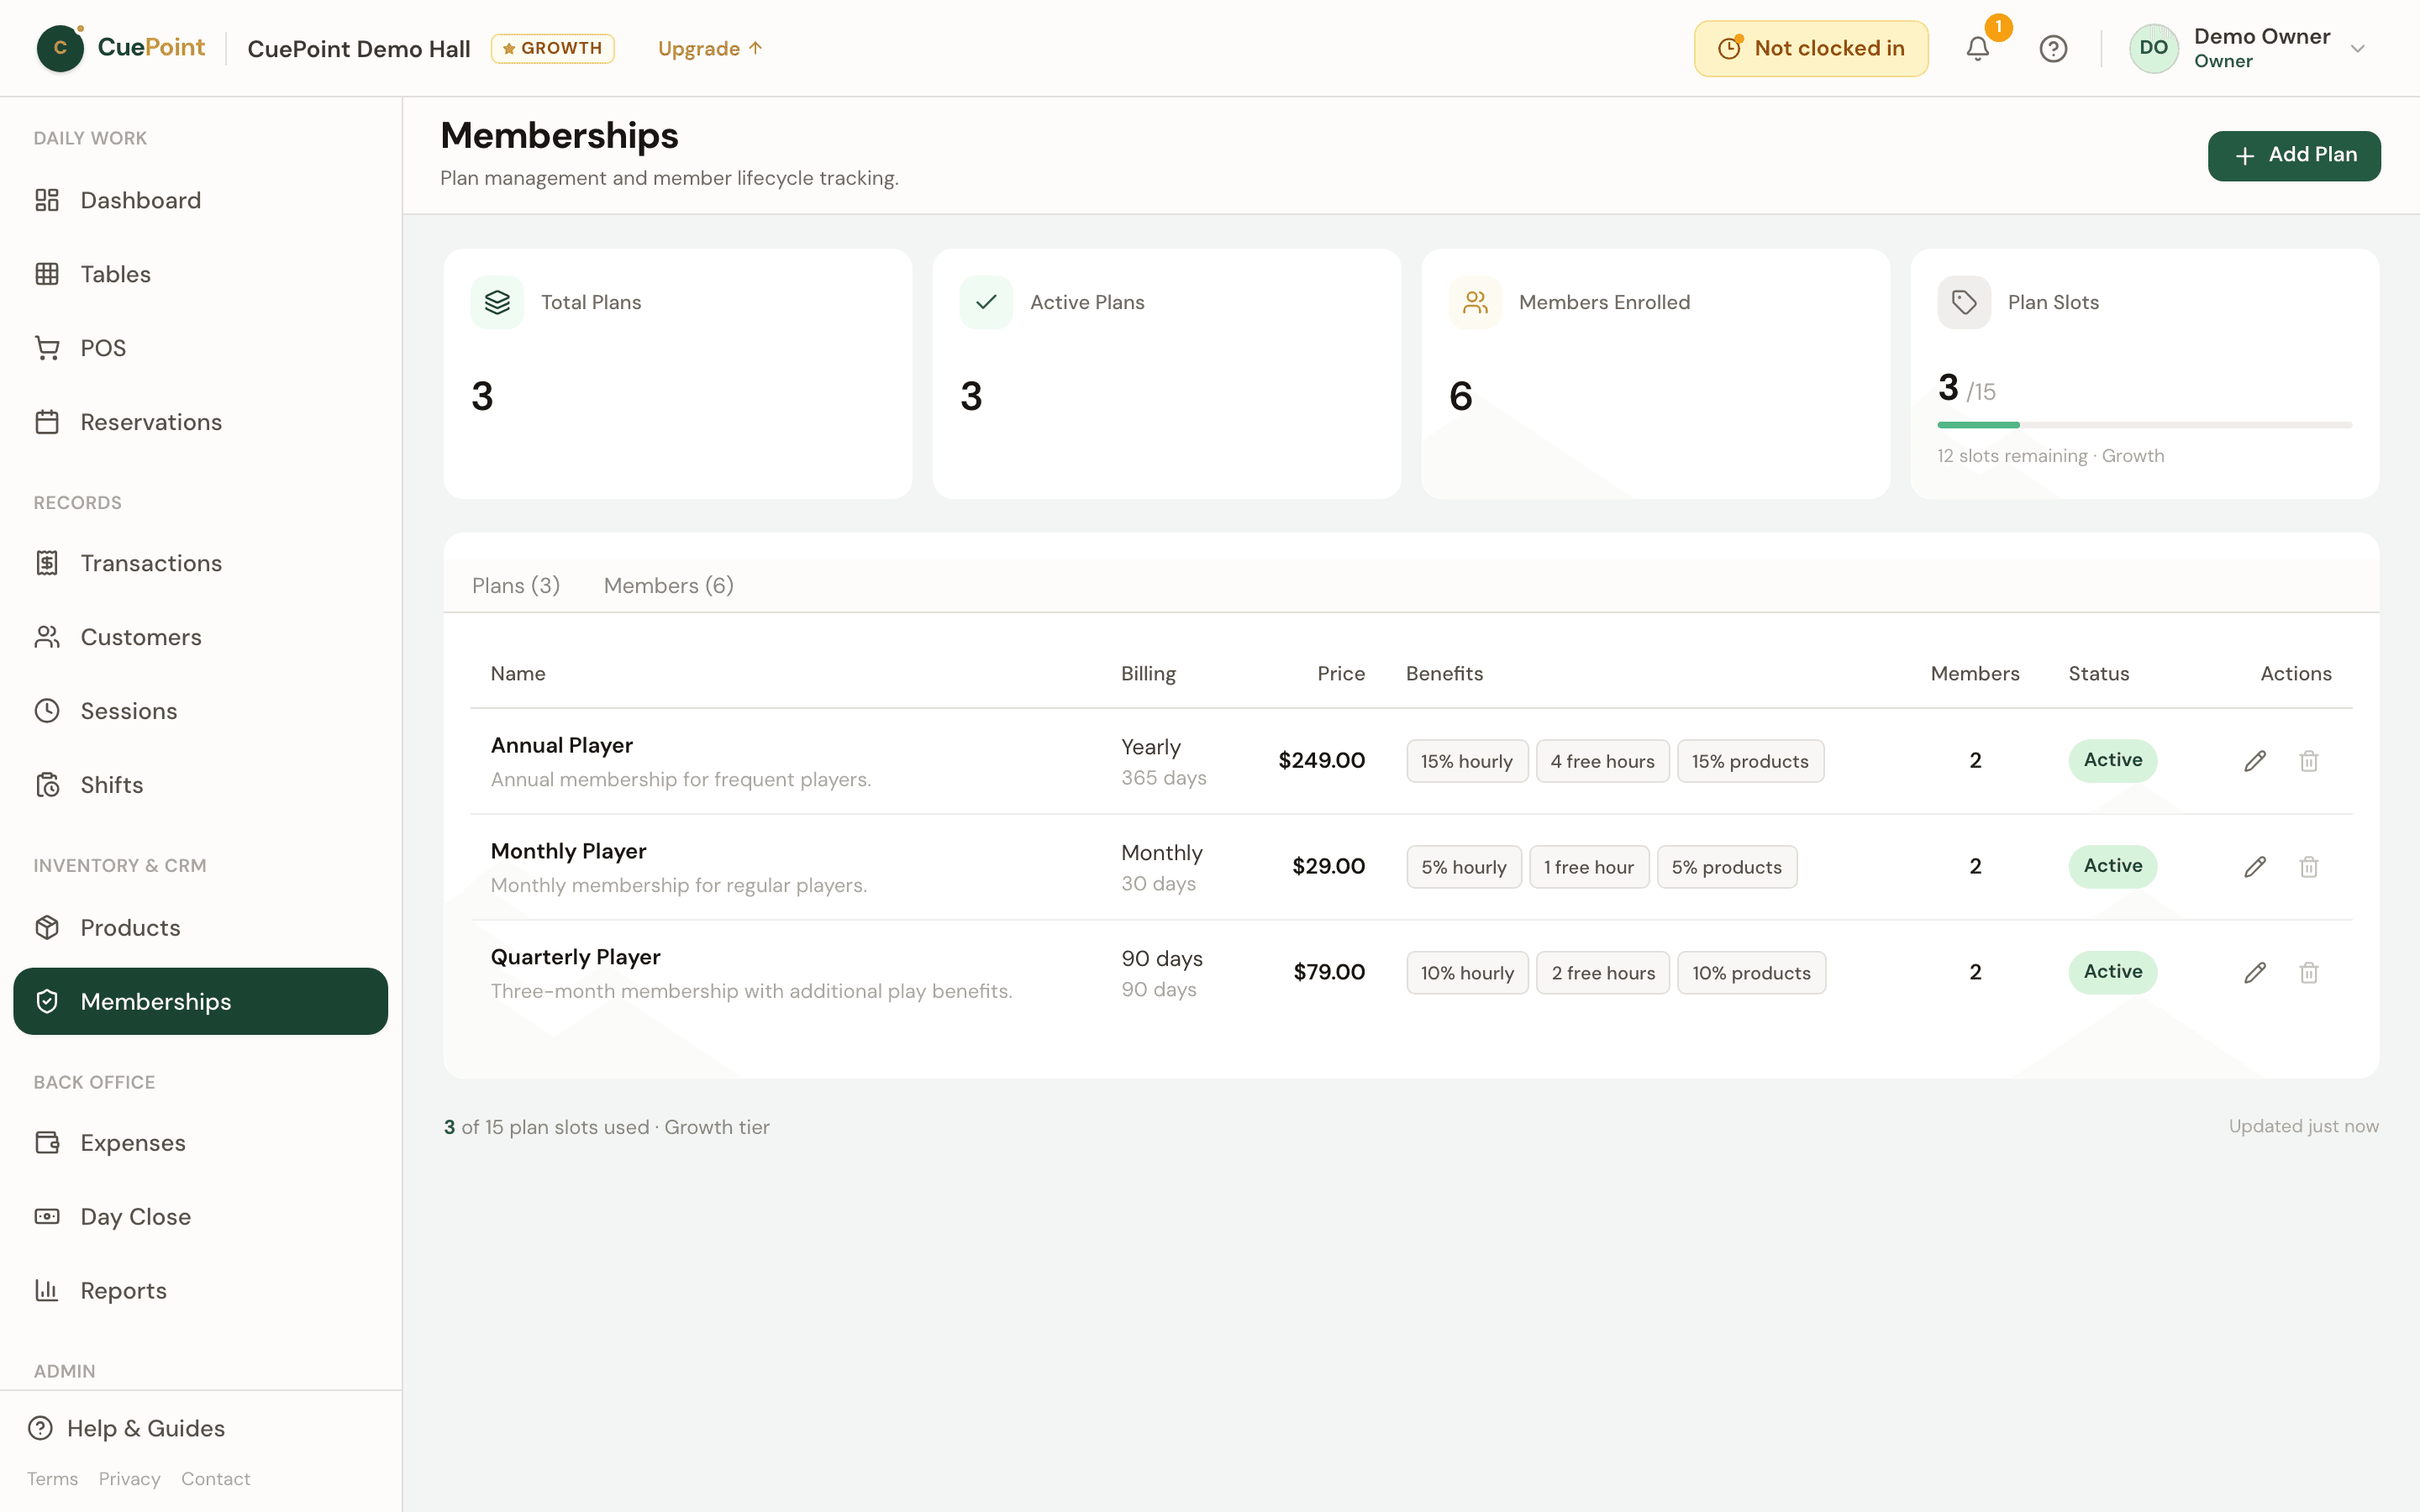Click the Plan Slots tag icon
Screen dimensions: 2420x1512
point(1964,302)
